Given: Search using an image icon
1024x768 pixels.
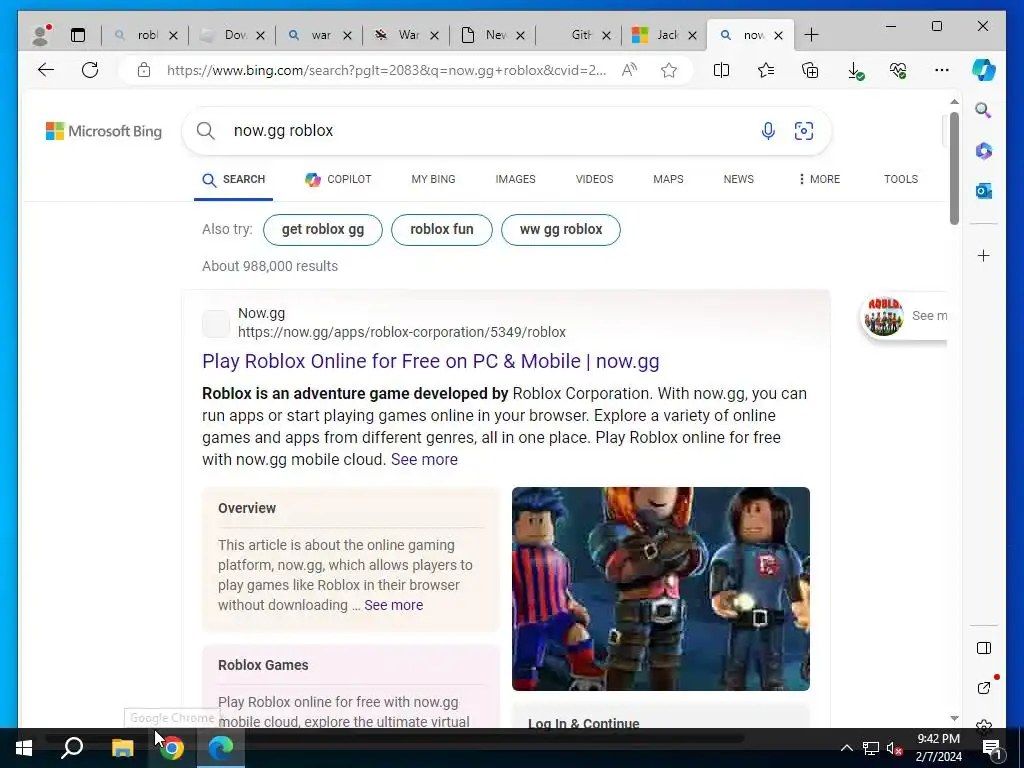Looking at the screenshot, I should [x=803, y=131].
